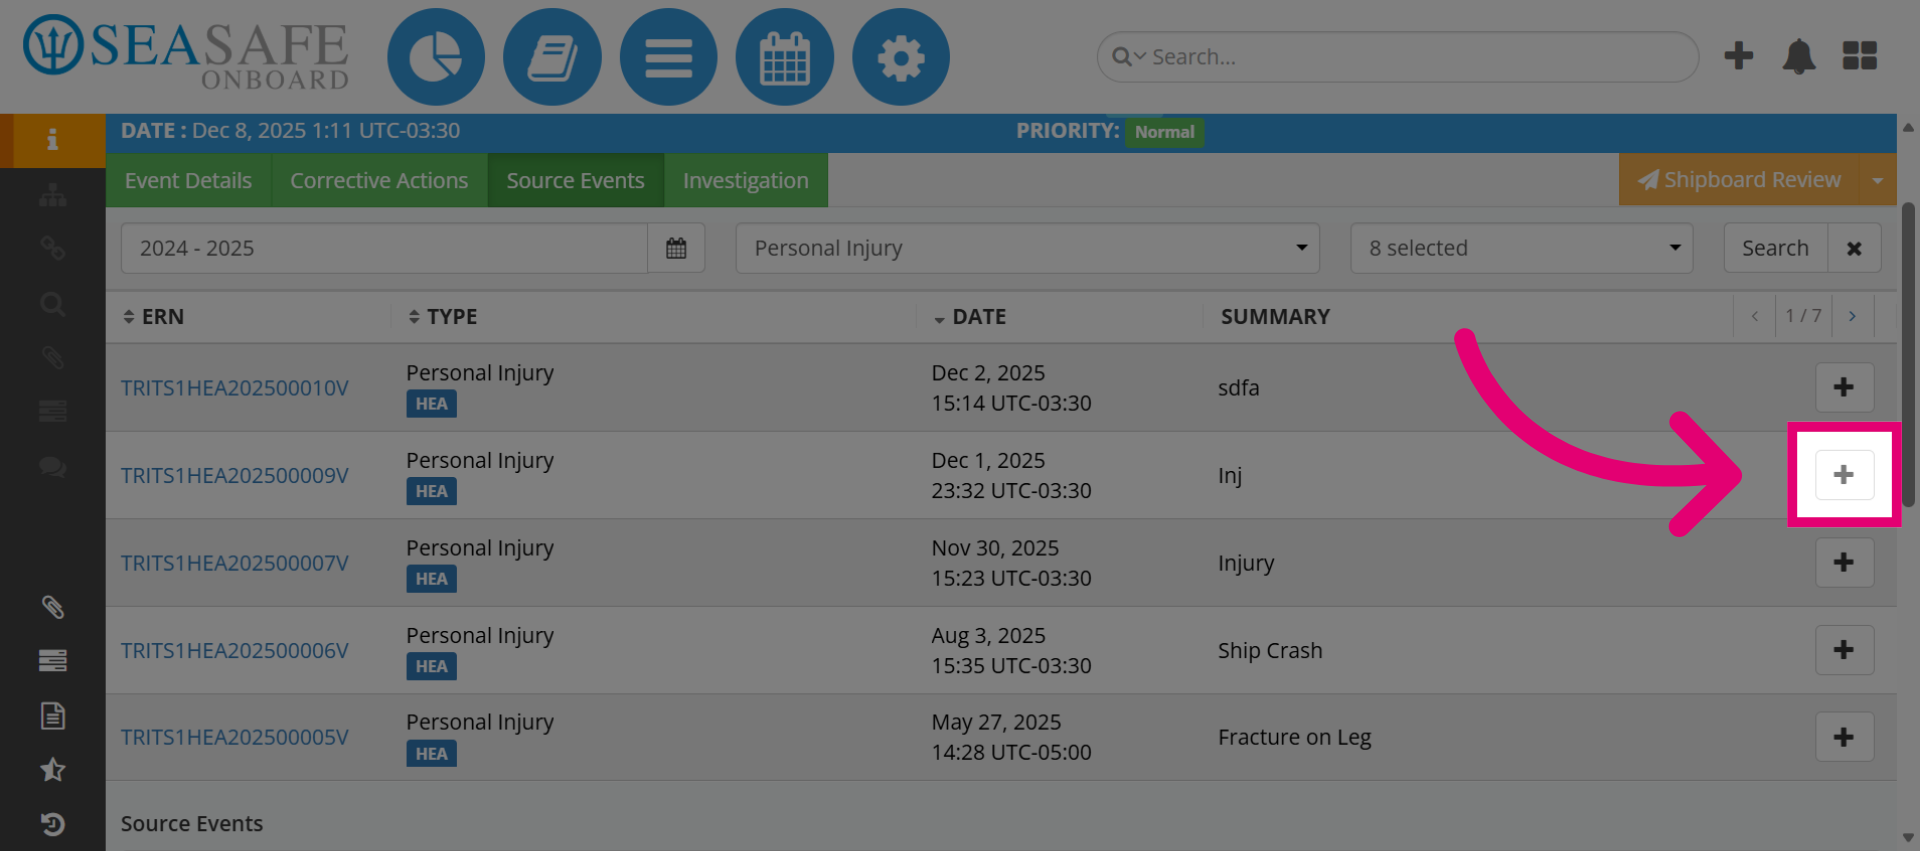Expand the Shipboard Review arrow dropdown
Screen dimensions: 1920x851
(1877, 180)
